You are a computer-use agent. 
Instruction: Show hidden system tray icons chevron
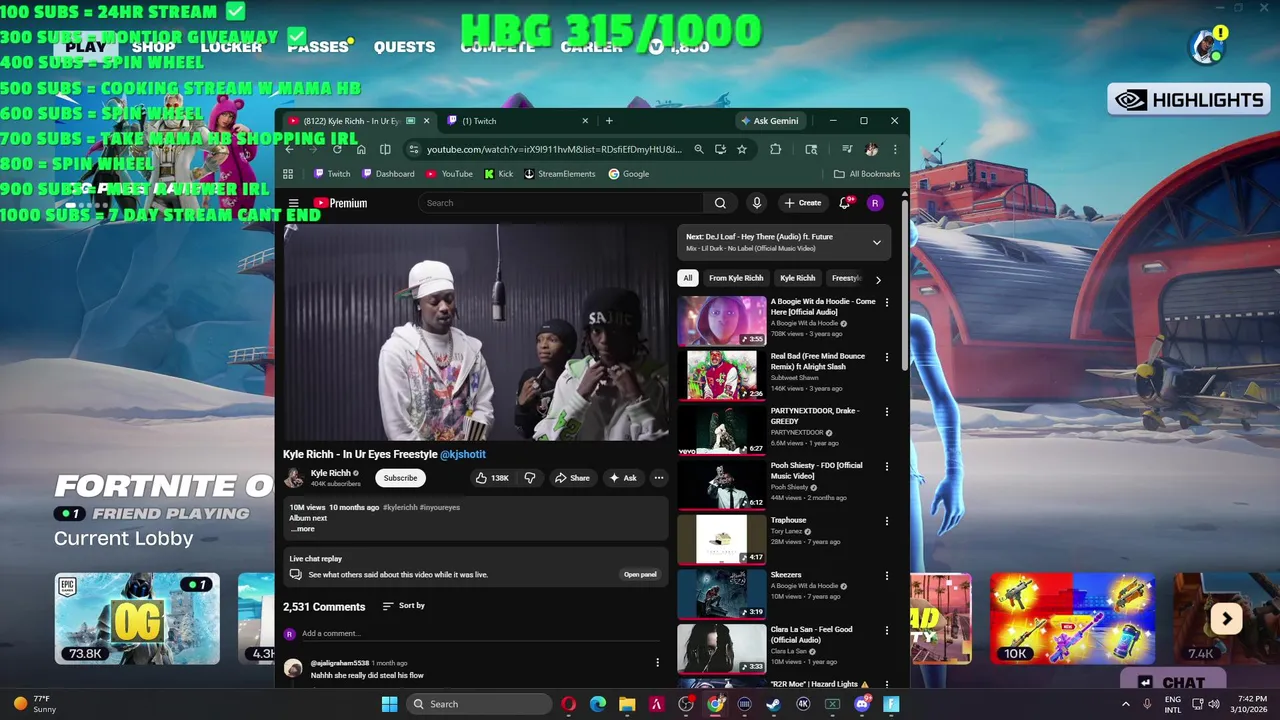point(1126,704)
